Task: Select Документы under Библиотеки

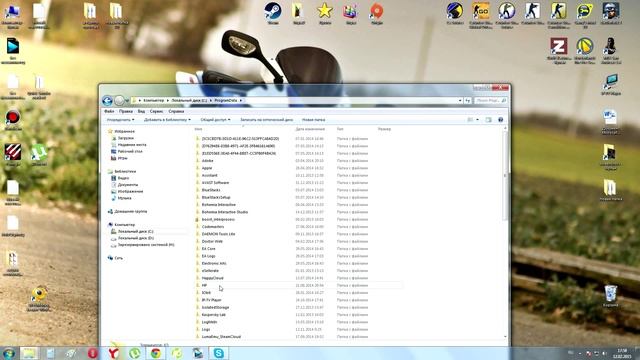Action: pos(128,185)
